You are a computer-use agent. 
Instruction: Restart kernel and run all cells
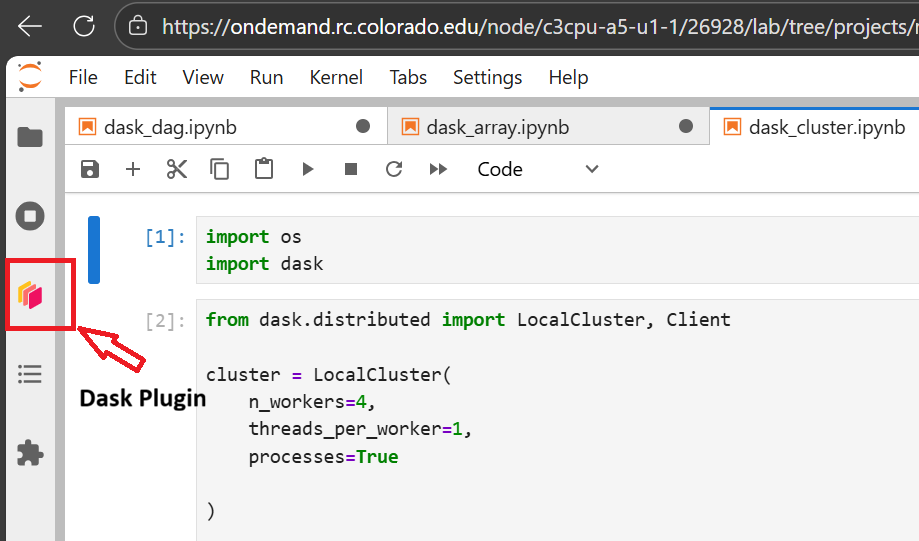click(x=438, y=169)
